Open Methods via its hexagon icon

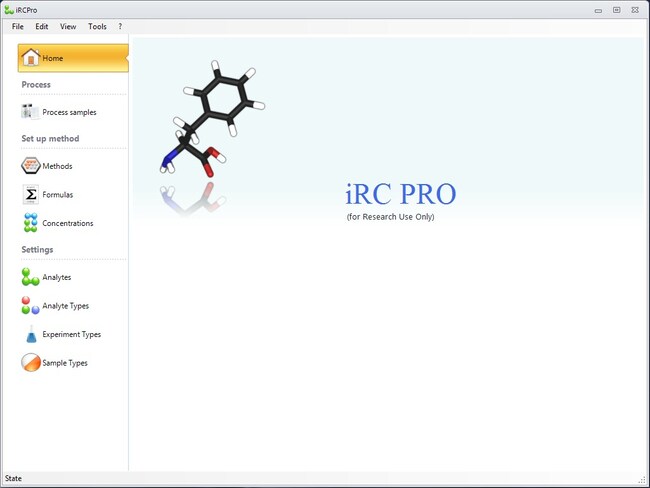30,166
